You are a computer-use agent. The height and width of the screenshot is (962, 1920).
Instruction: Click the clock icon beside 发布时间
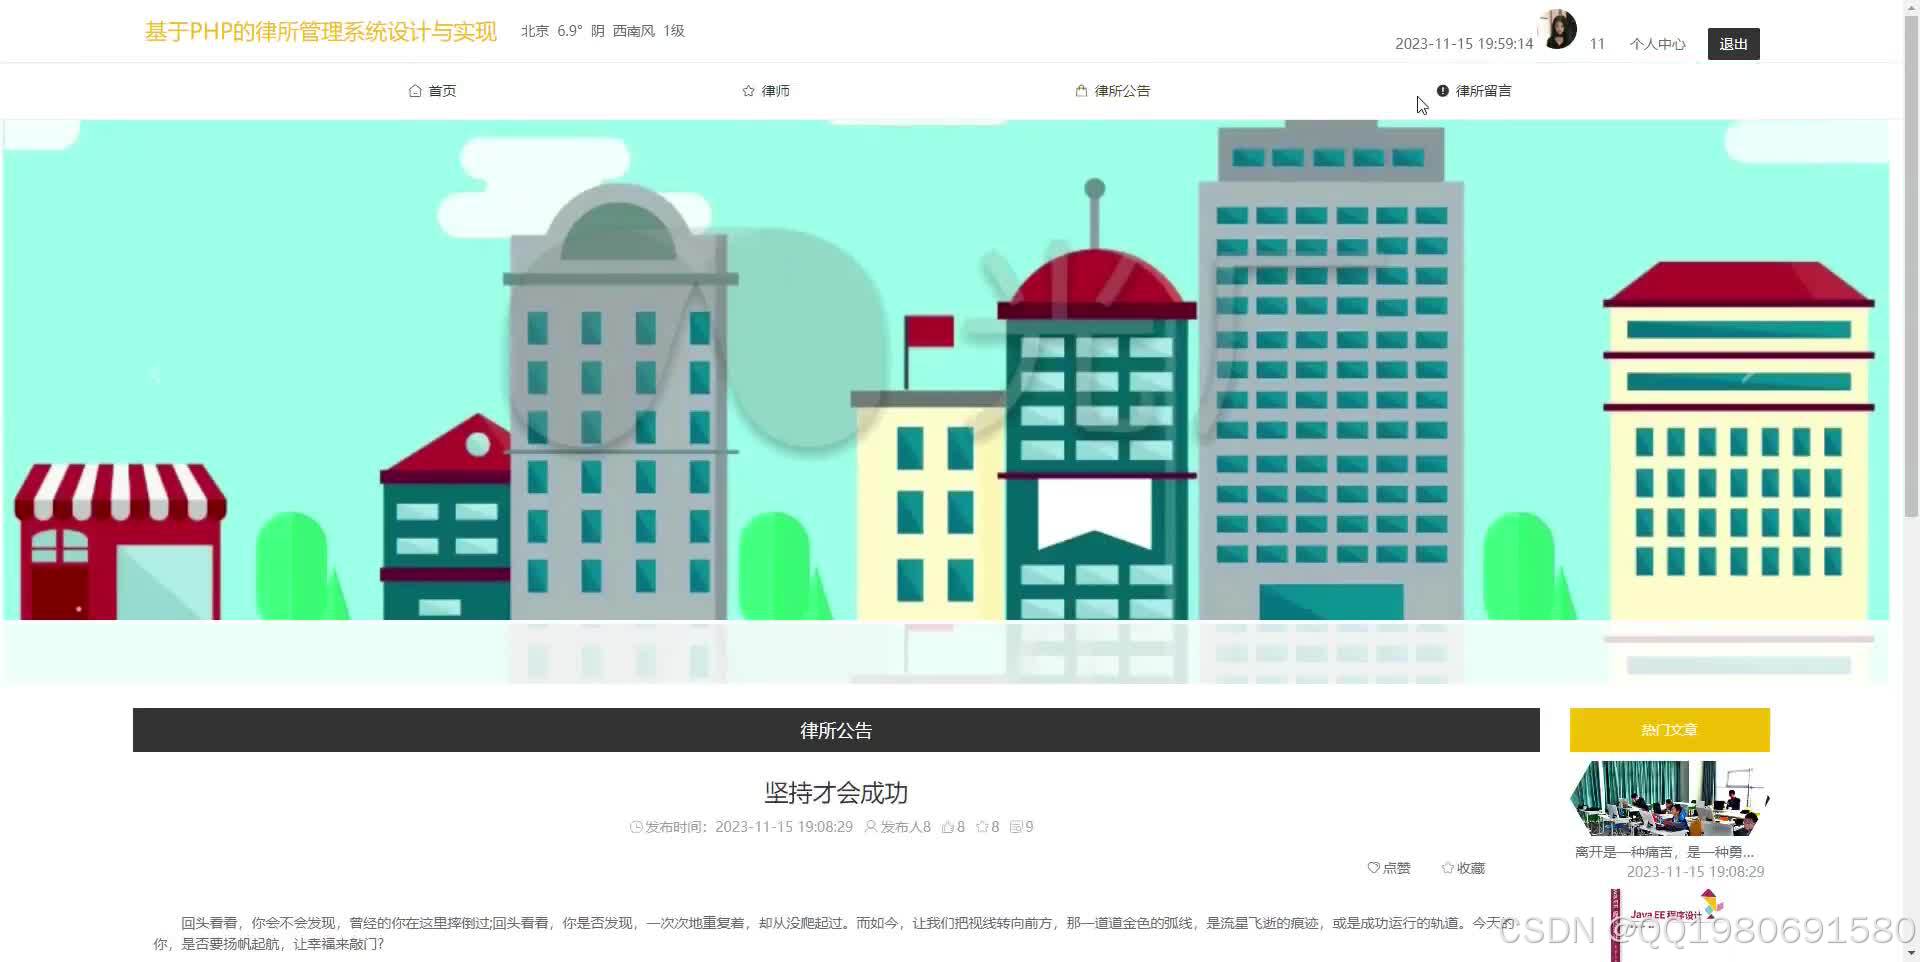pos(636,827)
